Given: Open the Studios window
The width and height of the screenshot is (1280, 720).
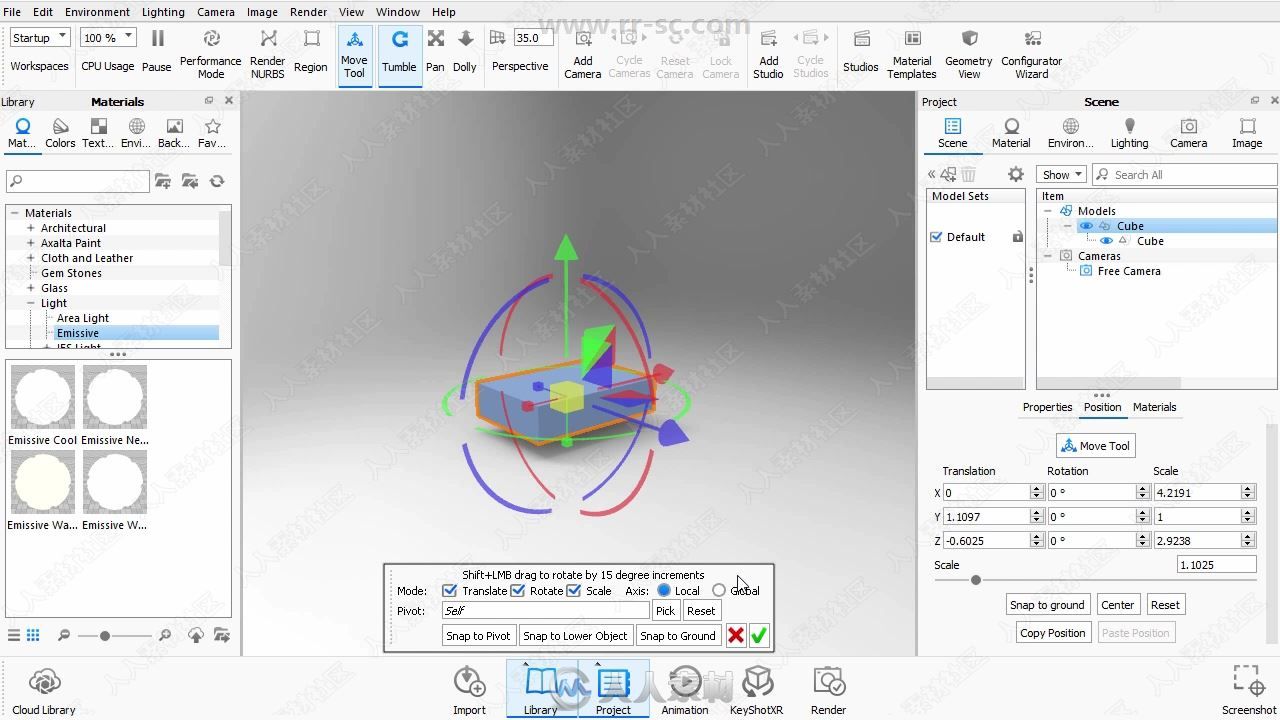Looking at the screenshot, I should [860, 50].
